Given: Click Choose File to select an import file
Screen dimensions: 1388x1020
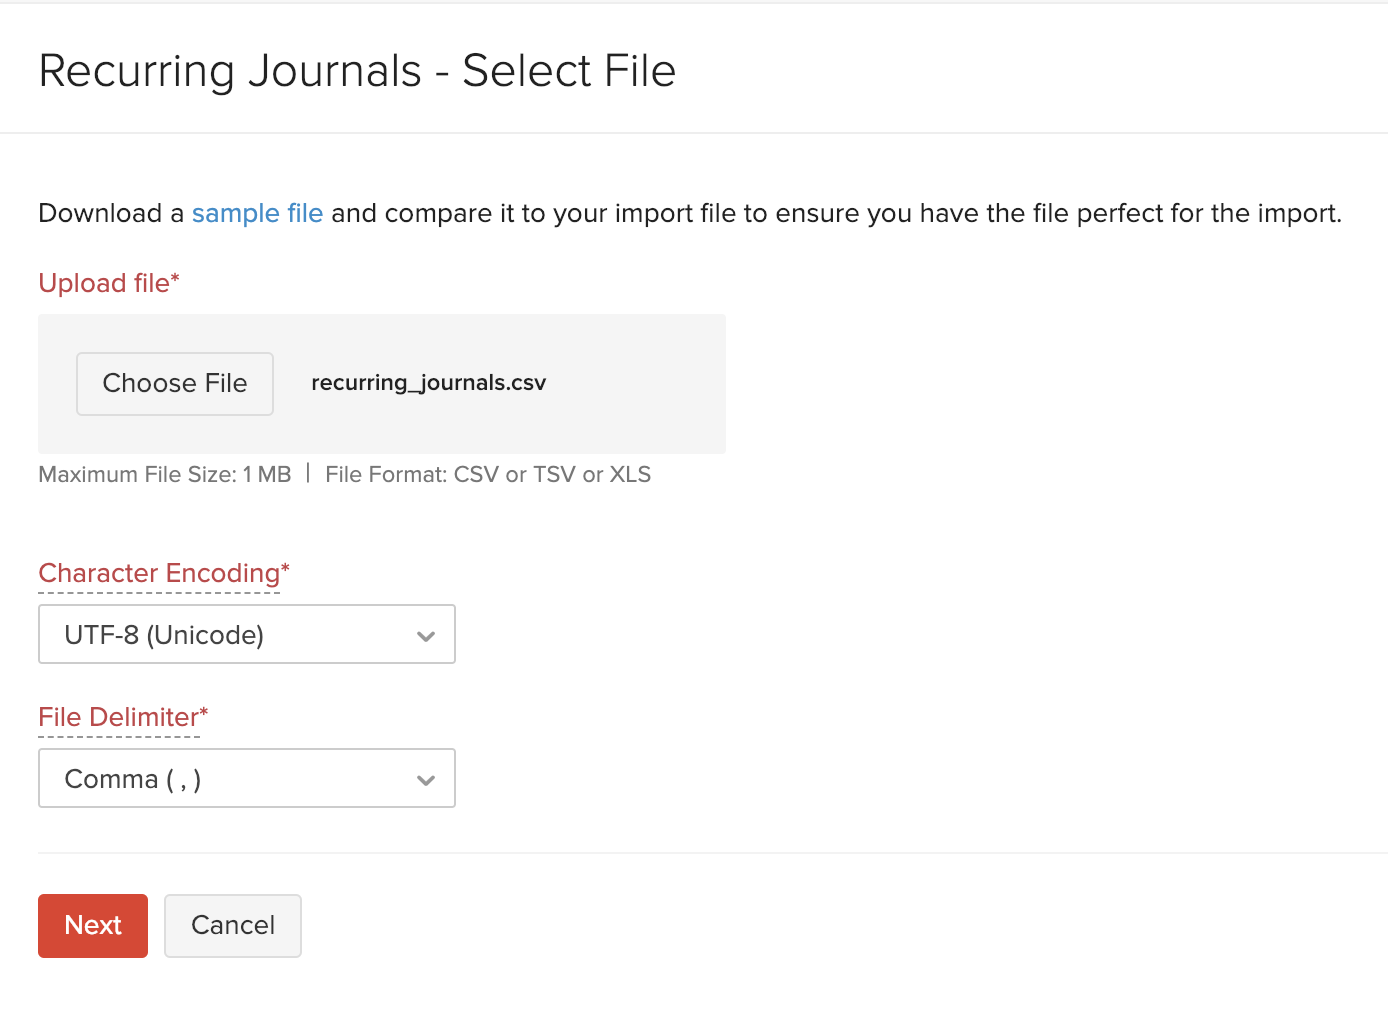Looking at the screenshot, I should click(174, 383).
